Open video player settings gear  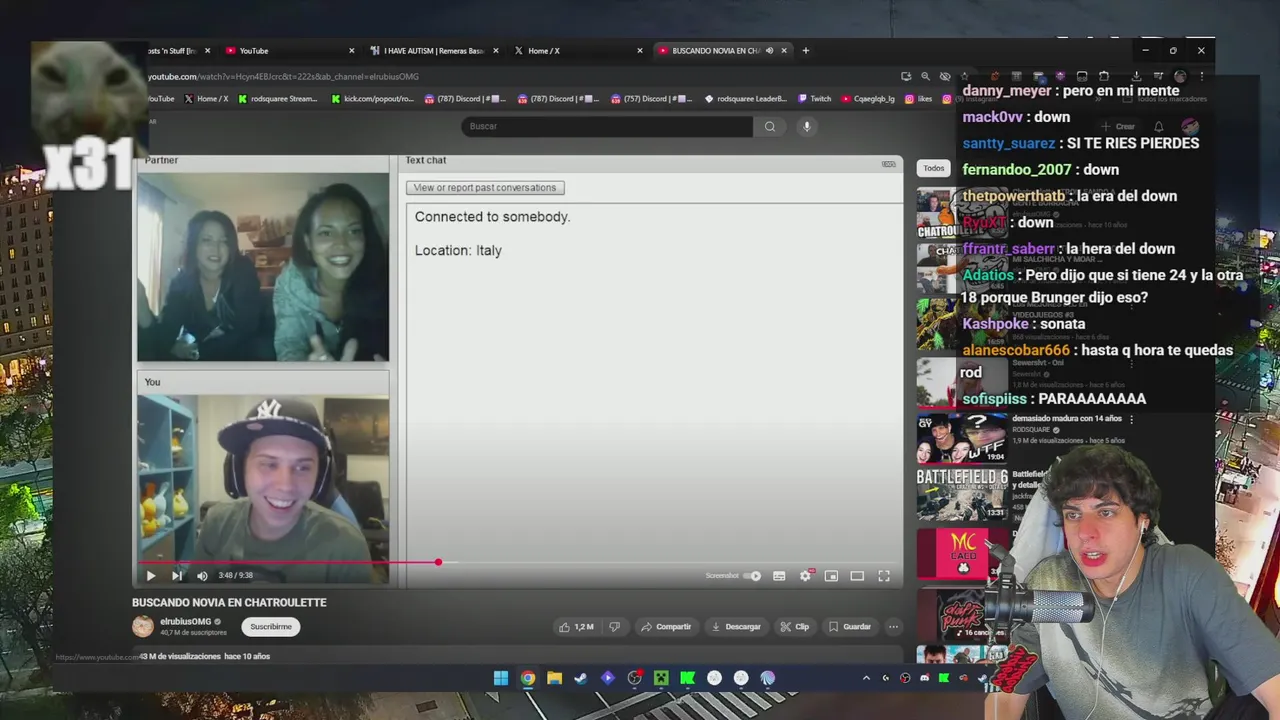(x=805, y=576)
